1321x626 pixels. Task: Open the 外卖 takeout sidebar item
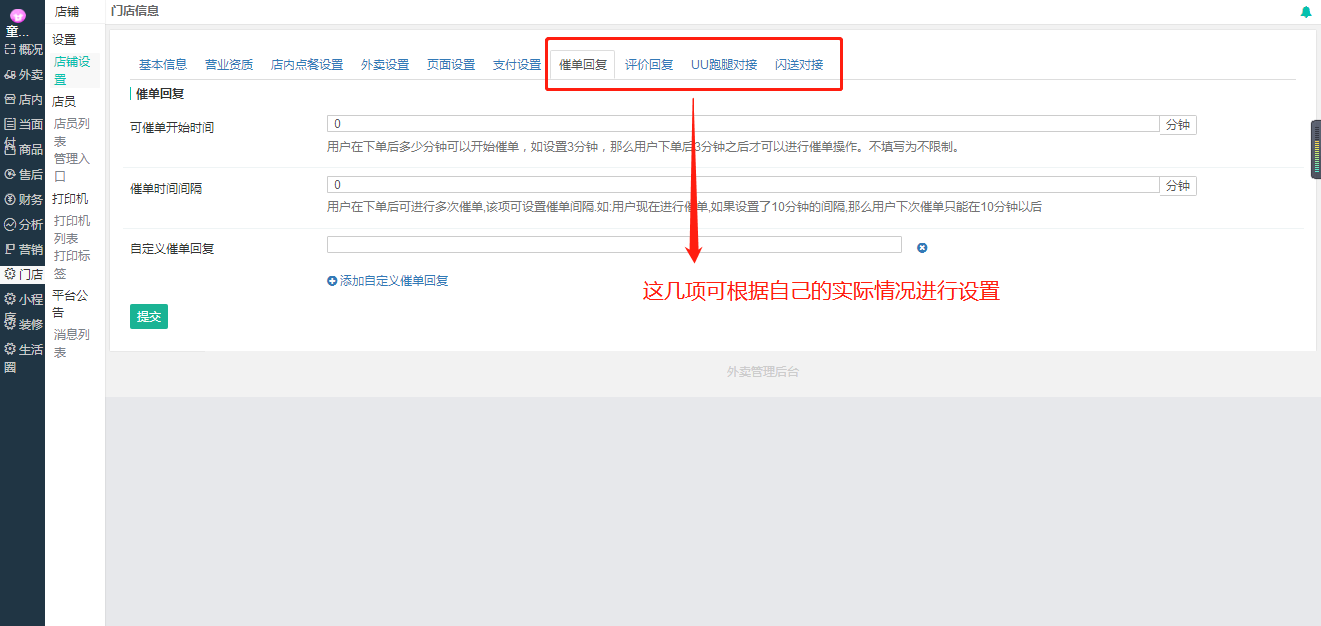tap(23, 74)
